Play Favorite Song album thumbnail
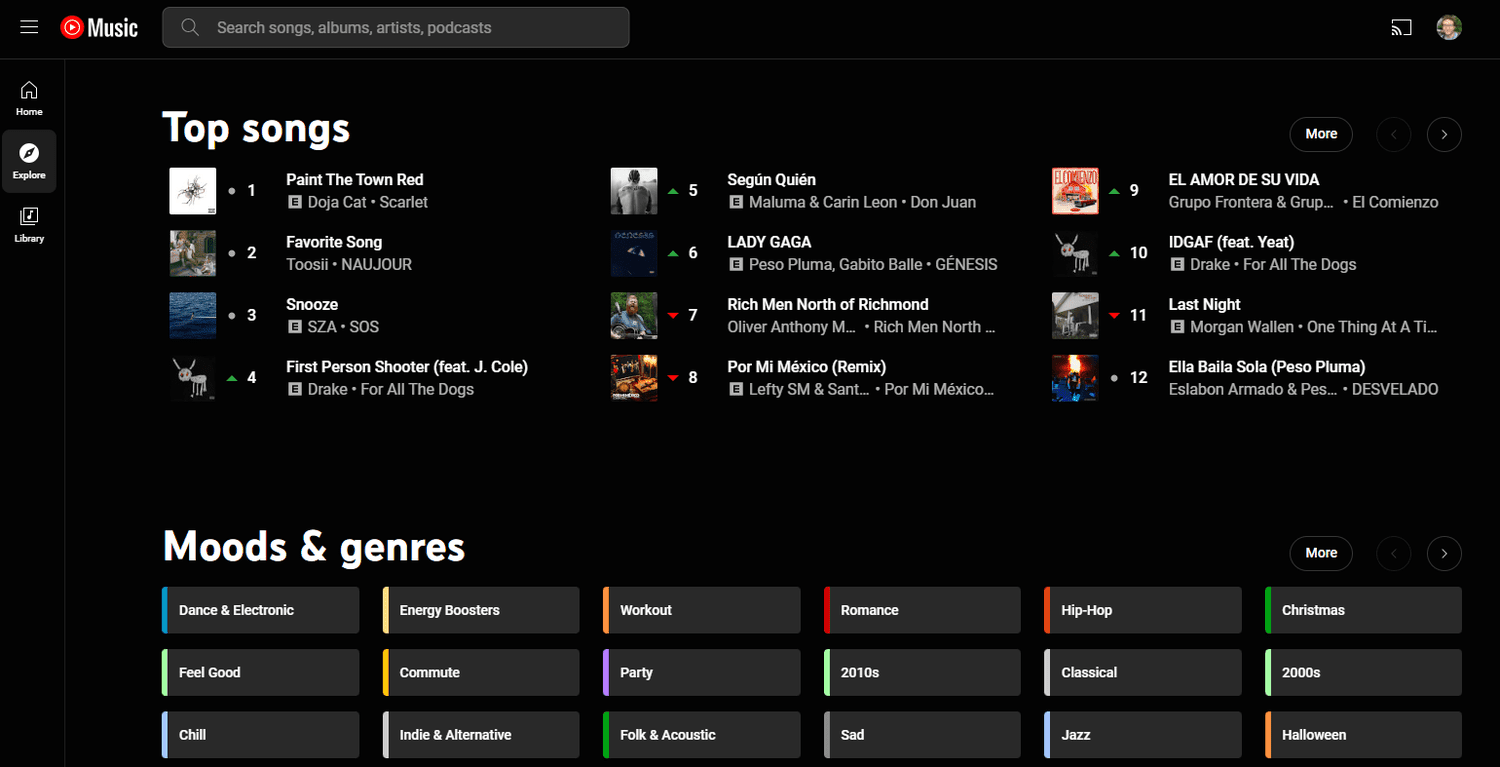The image size is (1500, 767). coord(193,253)
